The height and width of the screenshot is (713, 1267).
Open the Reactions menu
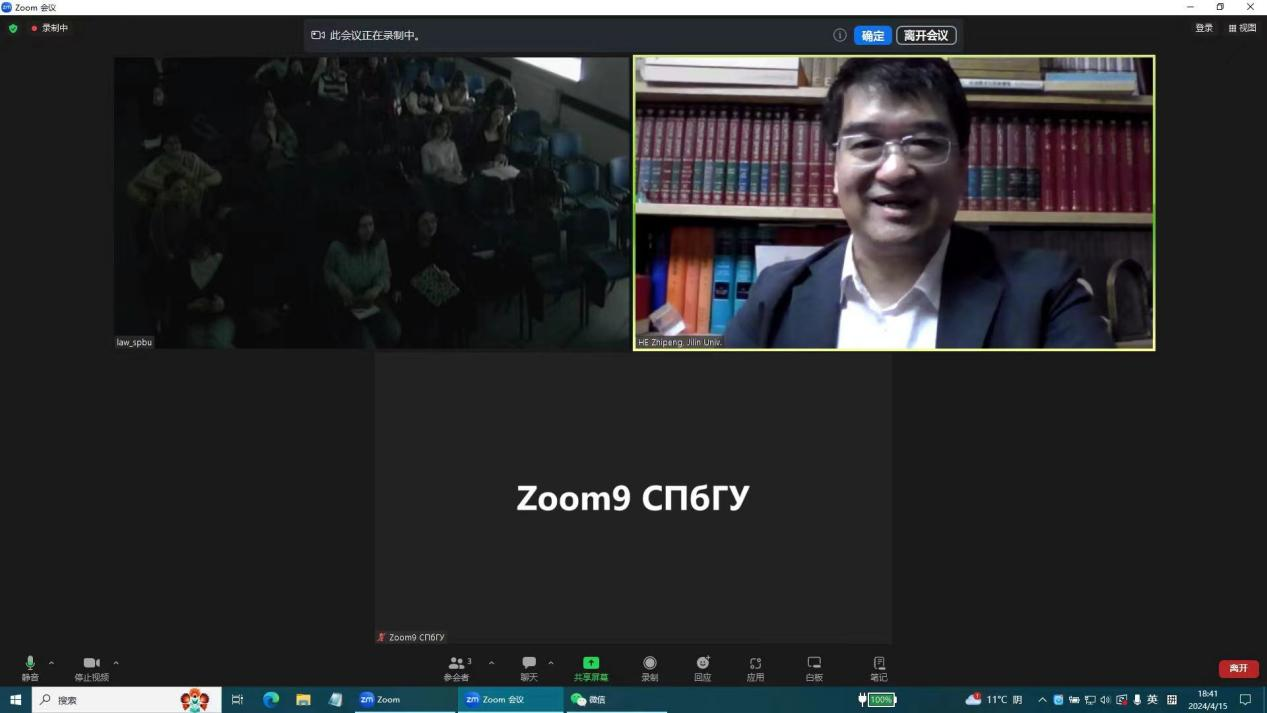click(702, 667)
